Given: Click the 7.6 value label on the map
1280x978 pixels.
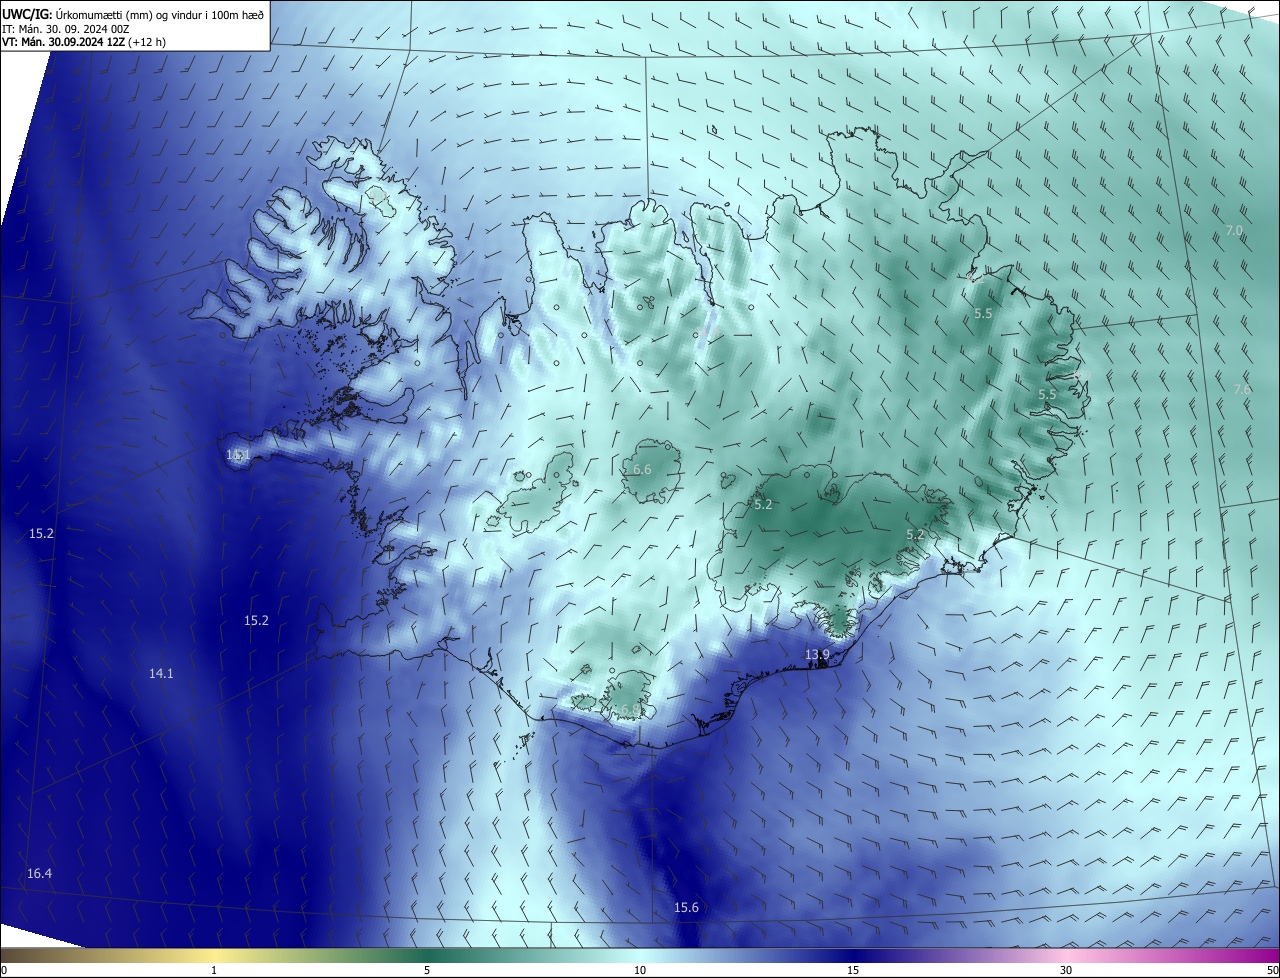Looking at the screenshot, I should 1242,389.
